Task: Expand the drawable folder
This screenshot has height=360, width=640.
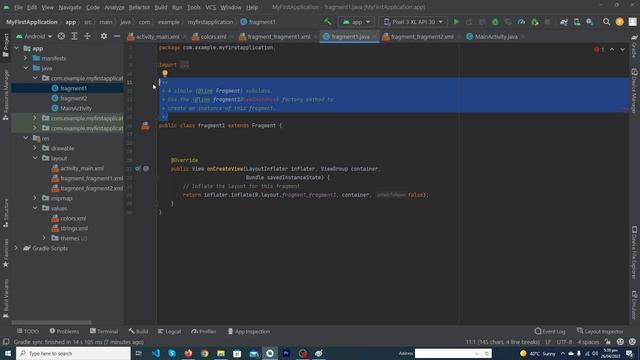Action: pyautogui.click(x=35, y=148)
